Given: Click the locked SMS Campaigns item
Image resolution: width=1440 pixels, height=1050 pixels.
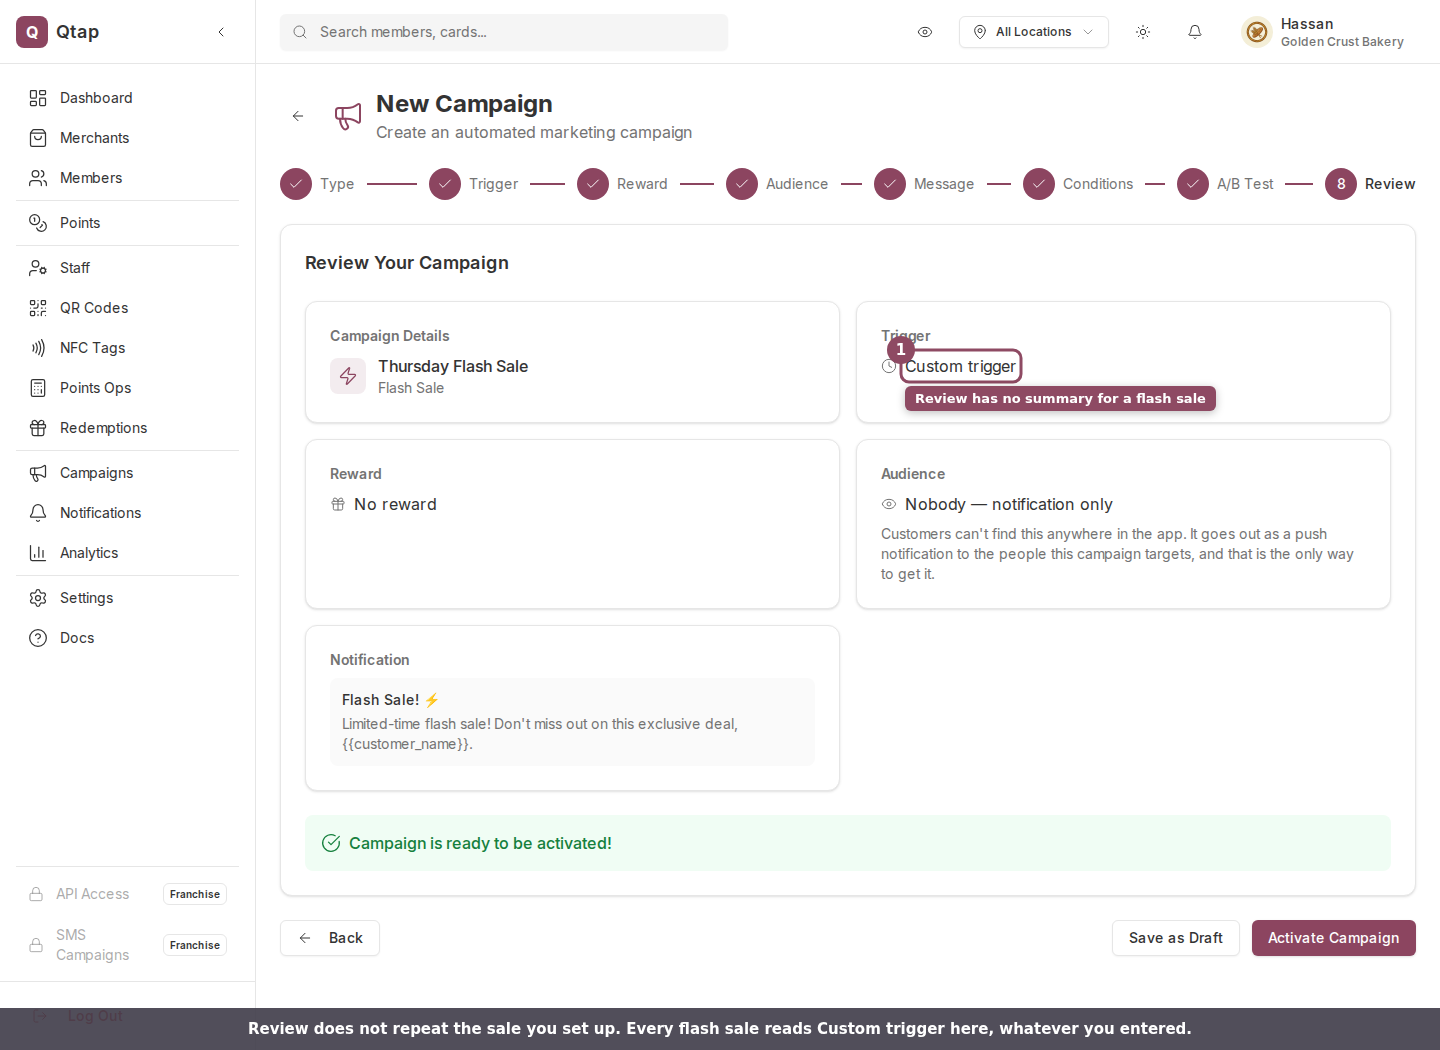Looking at the screenshot, I should click(x=127, y=945).
